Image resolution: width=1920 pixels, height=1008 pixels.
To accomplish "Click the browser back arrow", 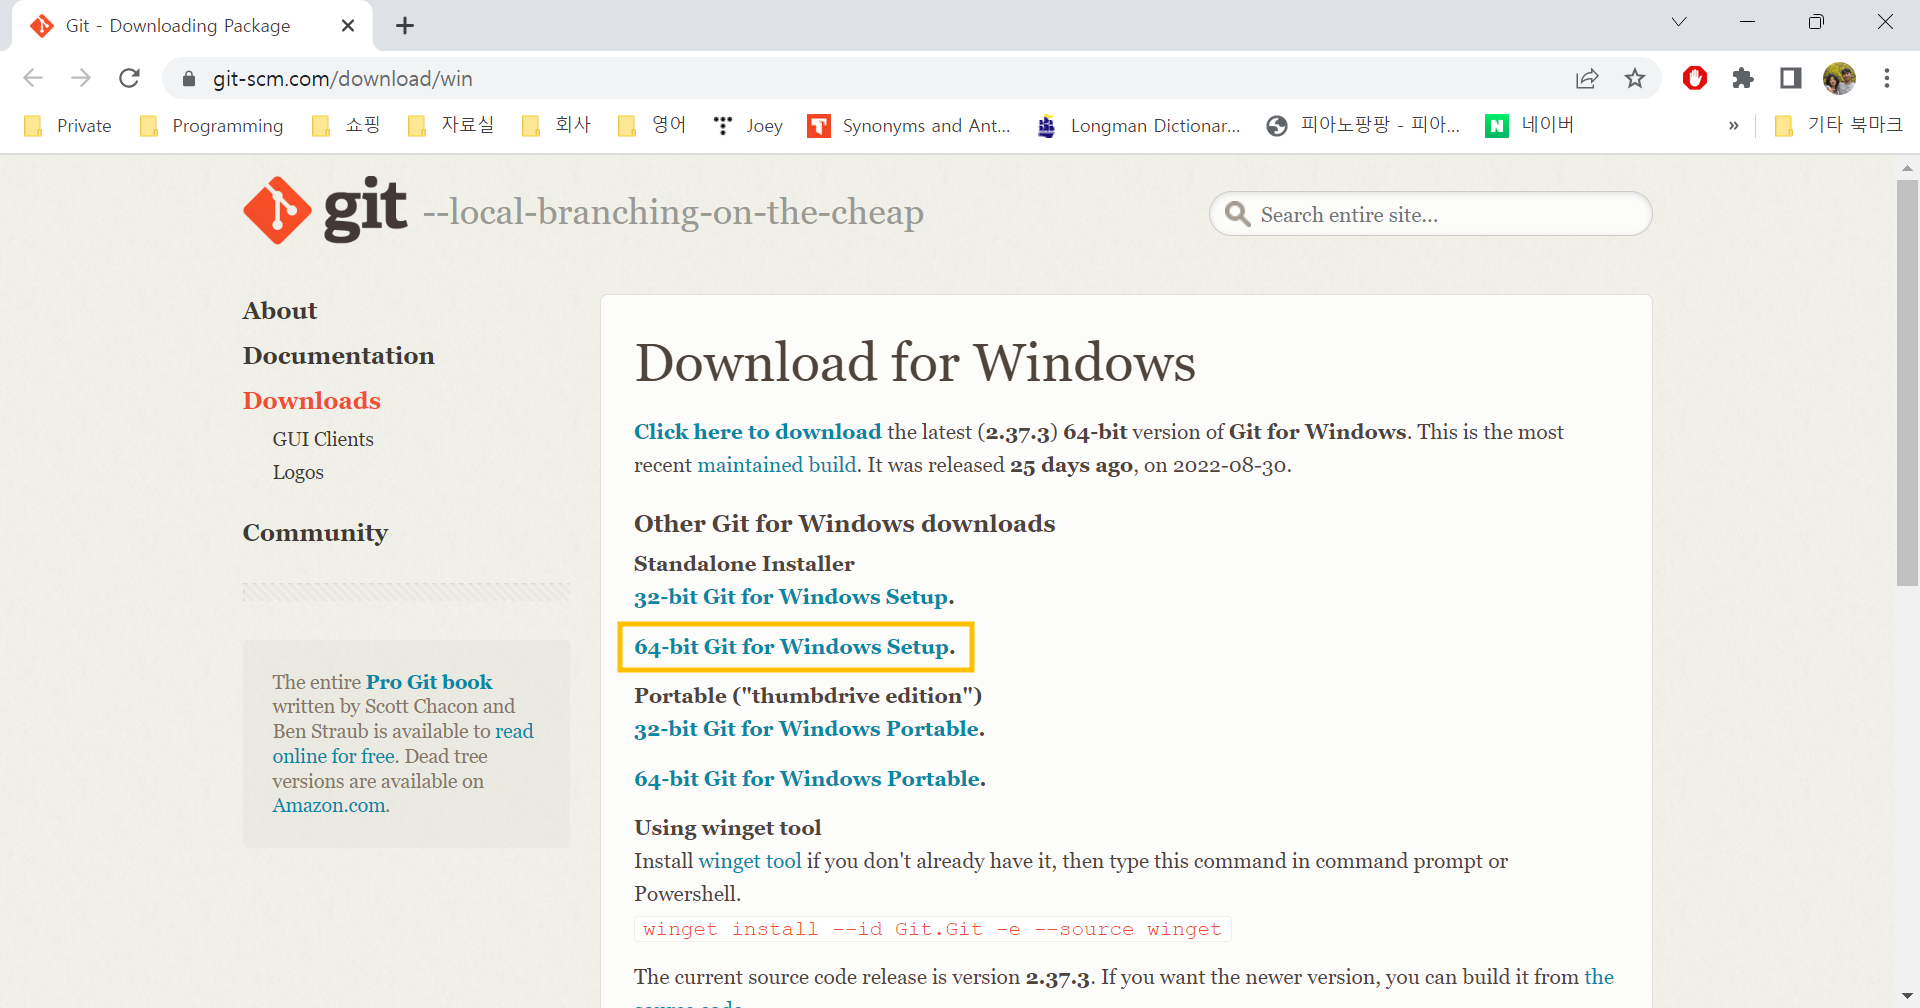I will pos(33,78).
